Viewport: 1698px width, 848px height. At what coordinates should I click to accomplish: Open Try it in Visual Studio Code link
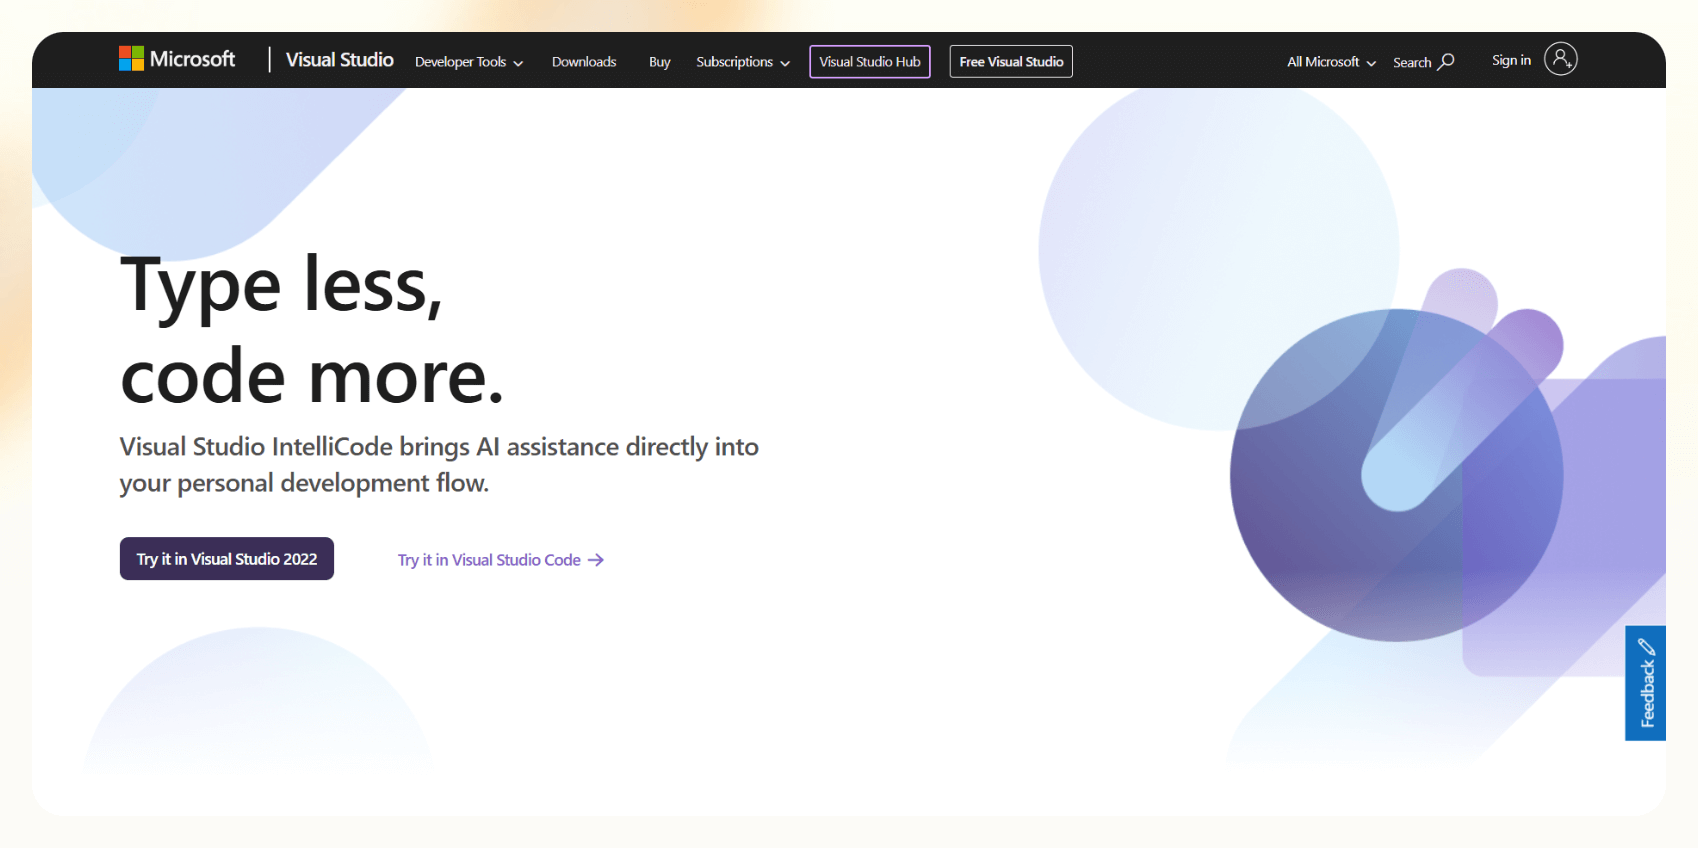pyautogui.click(x=501, y=560)
